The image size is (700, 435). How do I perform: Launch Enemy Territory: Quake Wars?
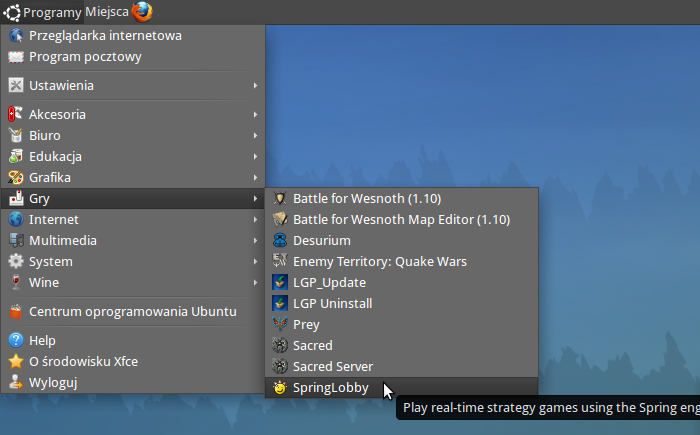[402, 261]
